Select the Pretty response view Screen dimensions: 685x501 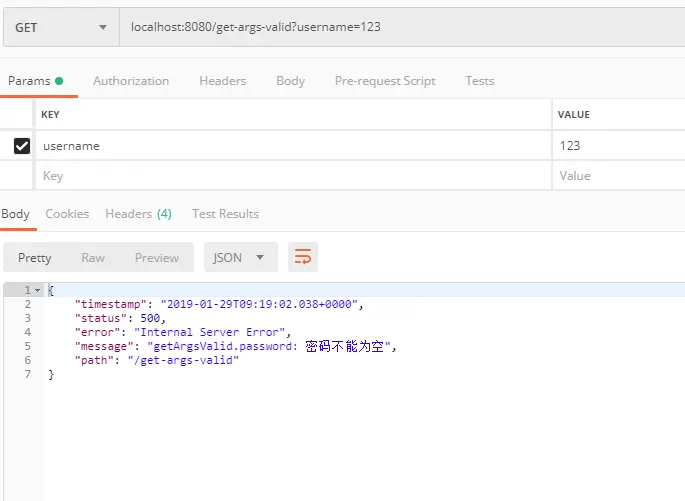35,258
